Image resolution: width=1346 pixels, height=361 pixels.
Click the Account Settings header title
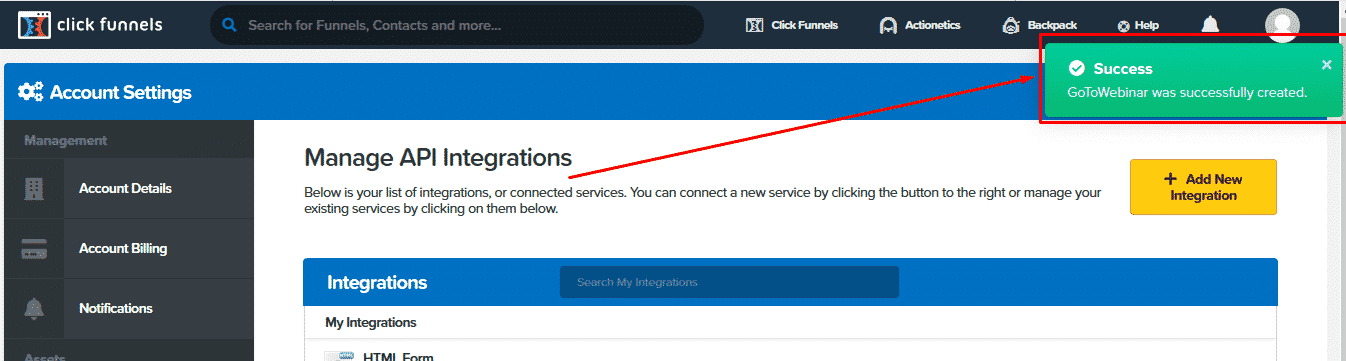120,93
